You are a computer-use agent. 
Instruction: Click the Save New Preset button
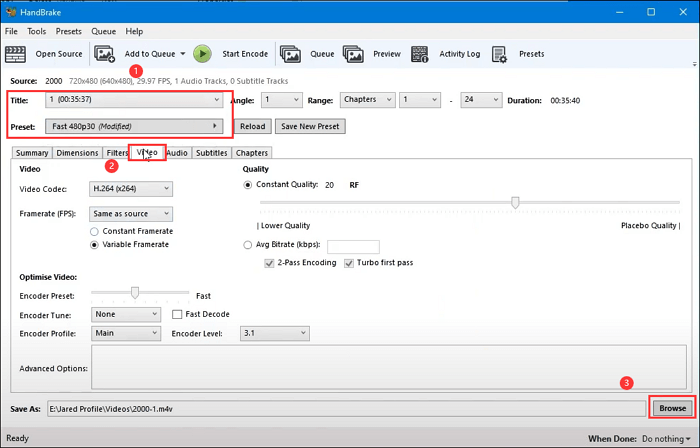pos(310,126)
